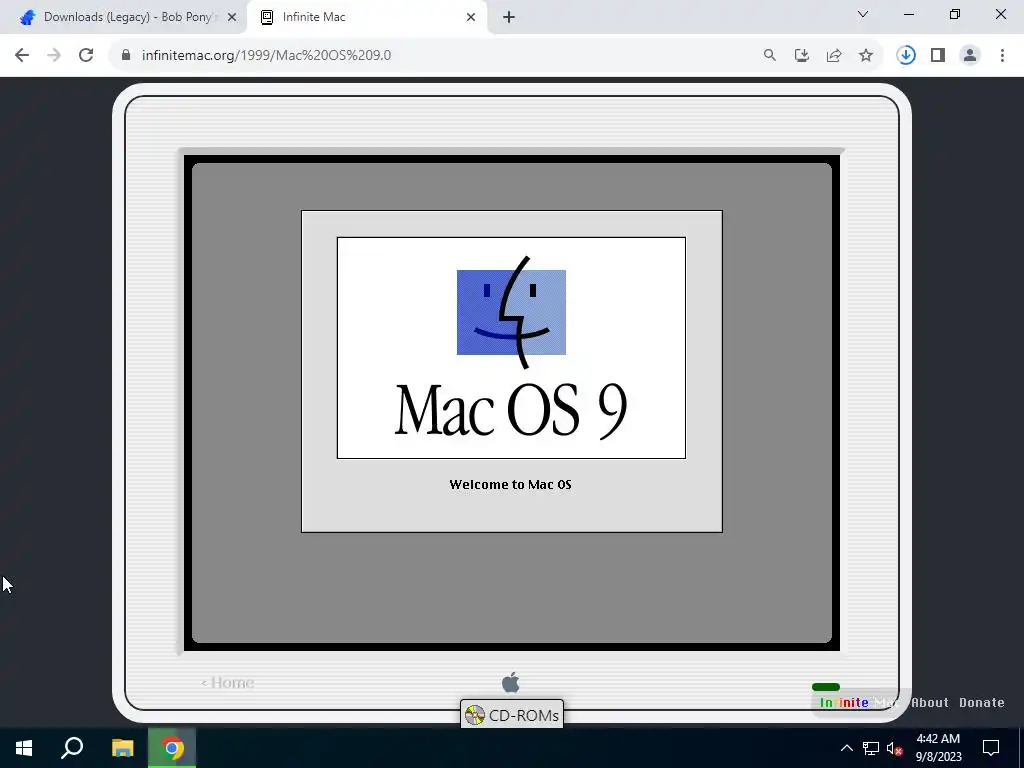Open the About link
The width and height of the screenshot is (1024, 768).
click(929, 703)
